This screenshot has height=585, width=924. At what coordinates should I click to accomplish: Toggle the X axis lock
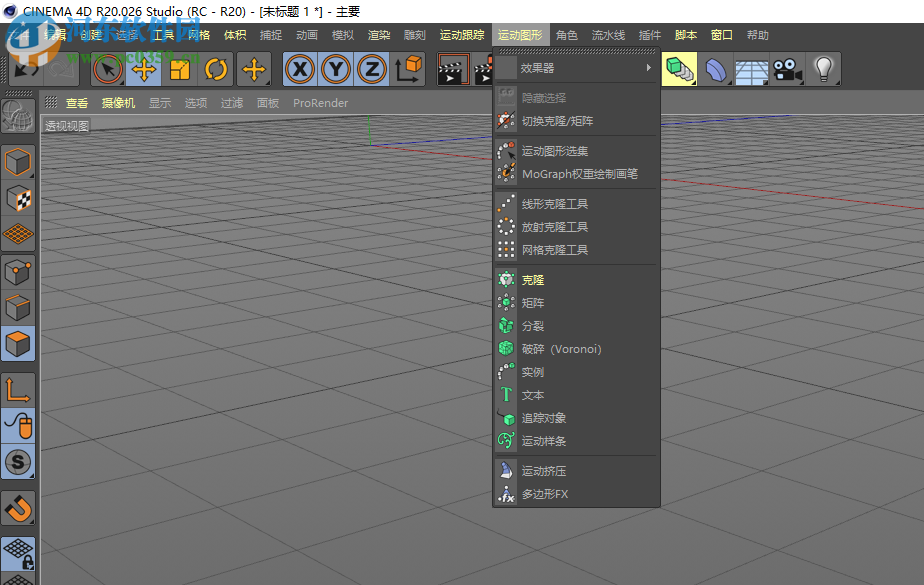(x=300, y=69)
